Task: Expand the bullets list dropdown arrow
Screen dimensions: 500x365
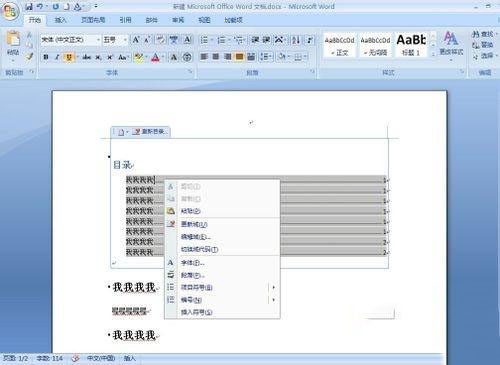Action: (212, 40)
